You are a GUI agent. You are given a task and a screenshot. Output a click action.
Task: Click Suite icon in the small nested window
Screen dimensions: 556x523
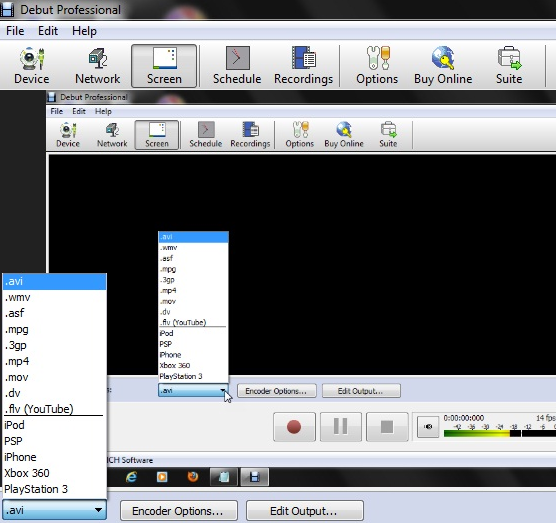point(388,135)
